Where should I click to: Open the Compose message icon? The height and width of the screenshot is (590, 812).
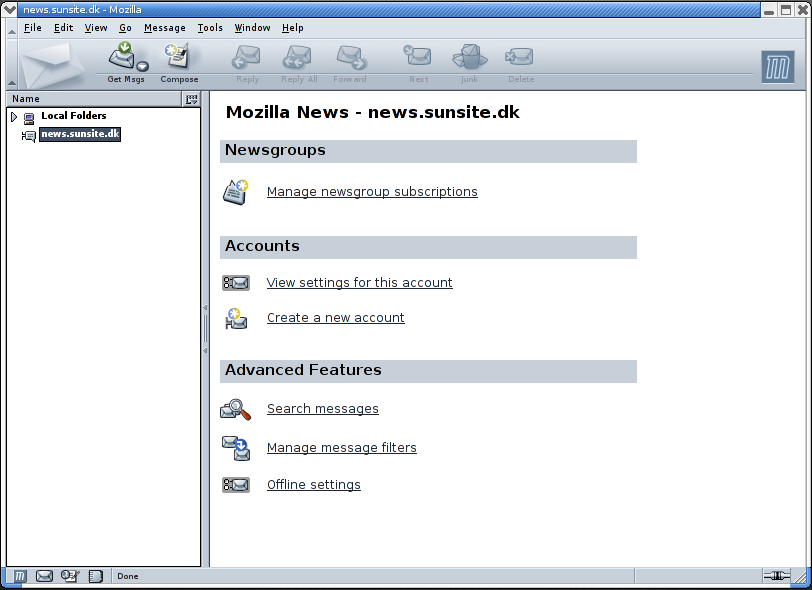pos(179,58)
